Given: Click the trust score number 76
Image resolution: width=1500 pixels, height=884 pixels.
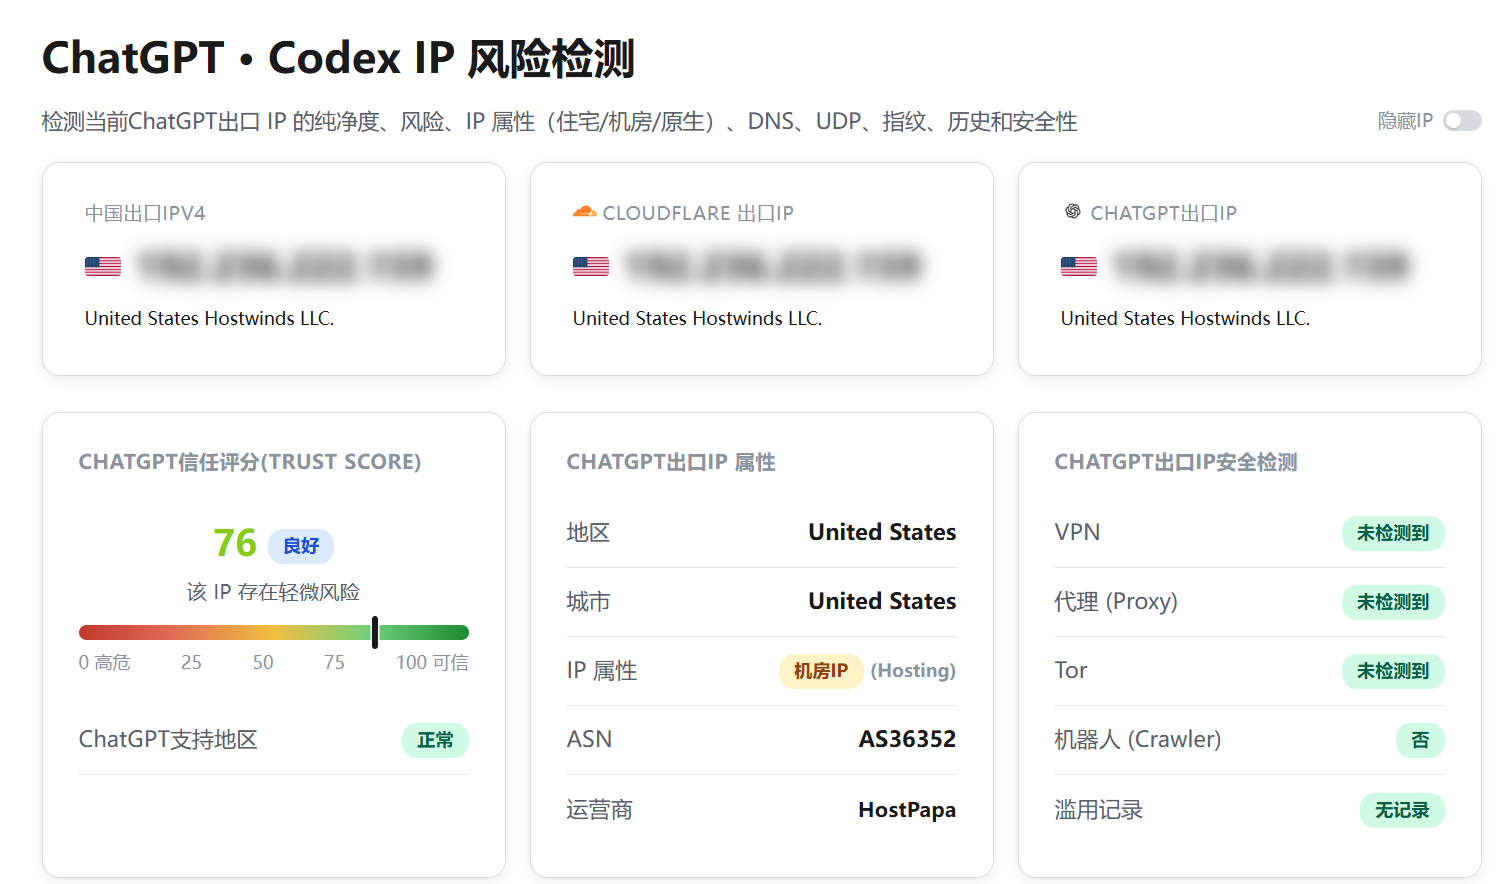Looking at the screenshot, I should [235, 543].
